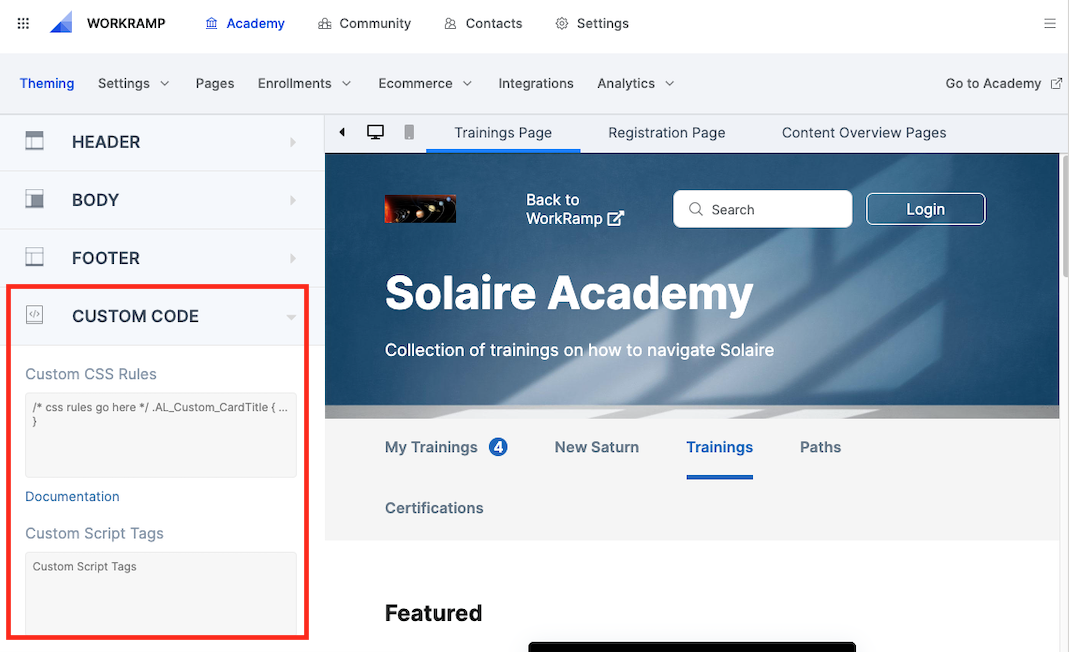1069x652 pixels.
Task: Expand the HEADER section
Action: (x=162, y=142)
